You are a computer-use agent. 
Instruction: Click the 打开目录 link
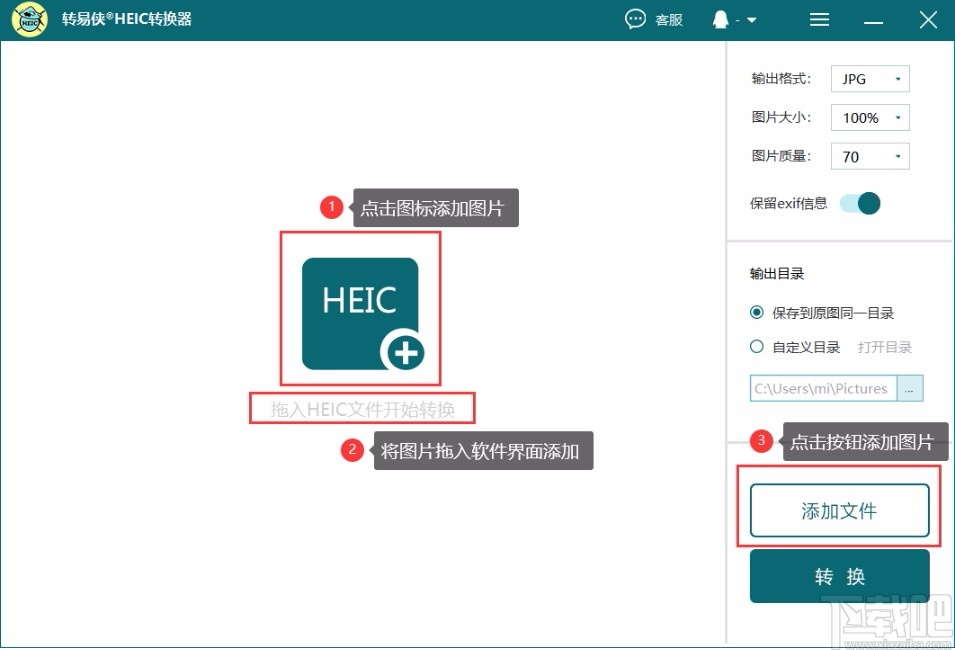coord(884,346)
